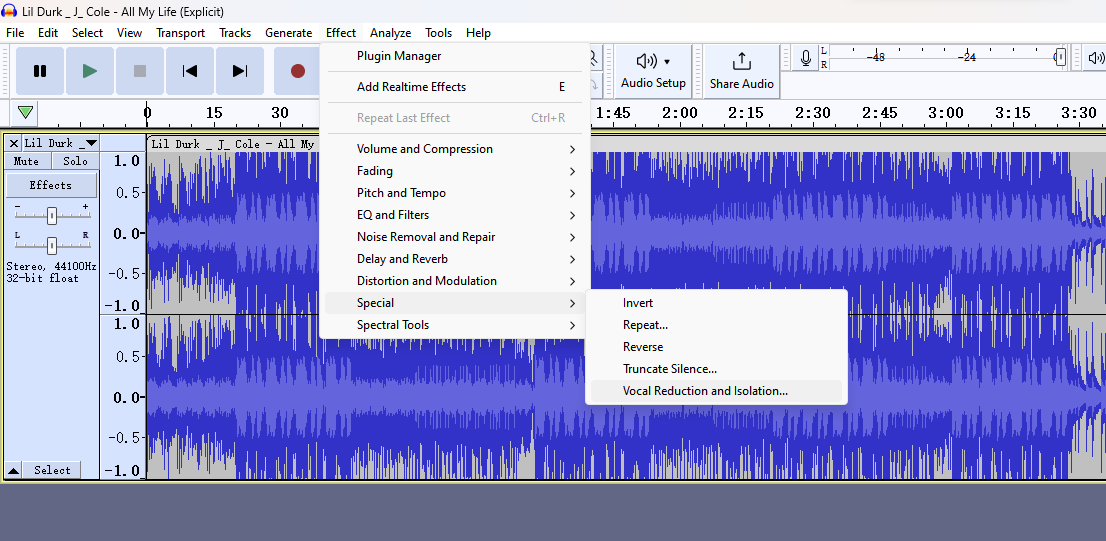Image resolution: width=1106 pixels, height=541 pixels.
Task: Open the Transport menu
Action: (181, 33)
